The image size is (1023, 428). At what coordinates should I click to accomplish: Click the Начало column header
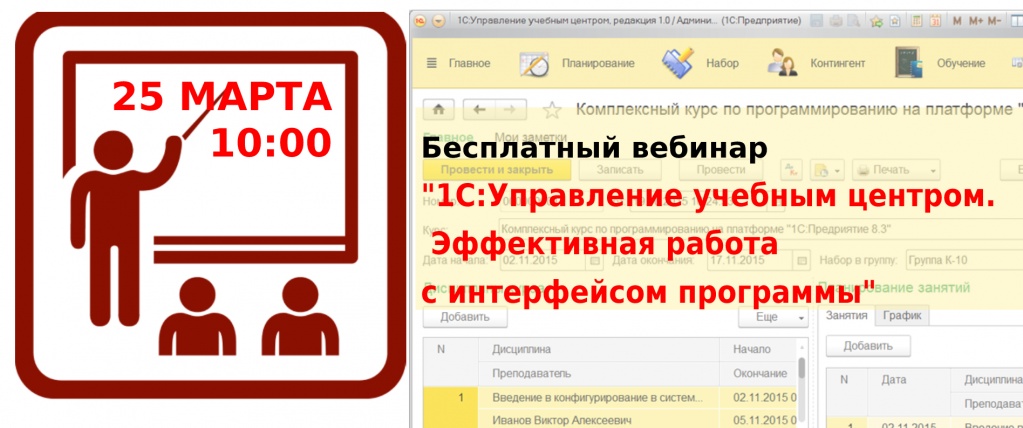tap(758, 350)
